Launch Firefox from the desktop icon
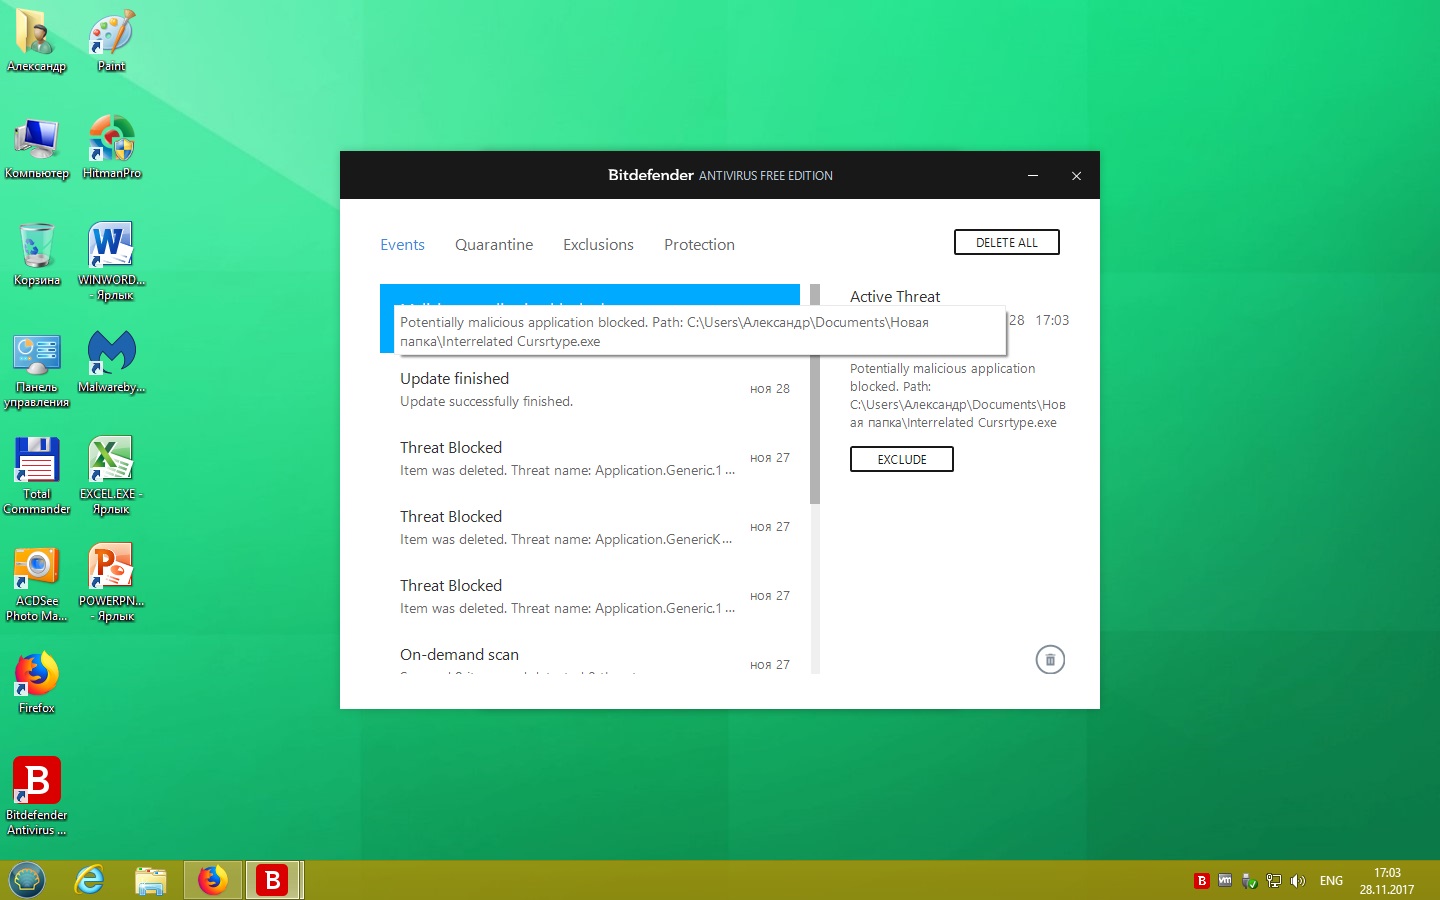Screen dimensions: 1440x900 click(37, 683)
